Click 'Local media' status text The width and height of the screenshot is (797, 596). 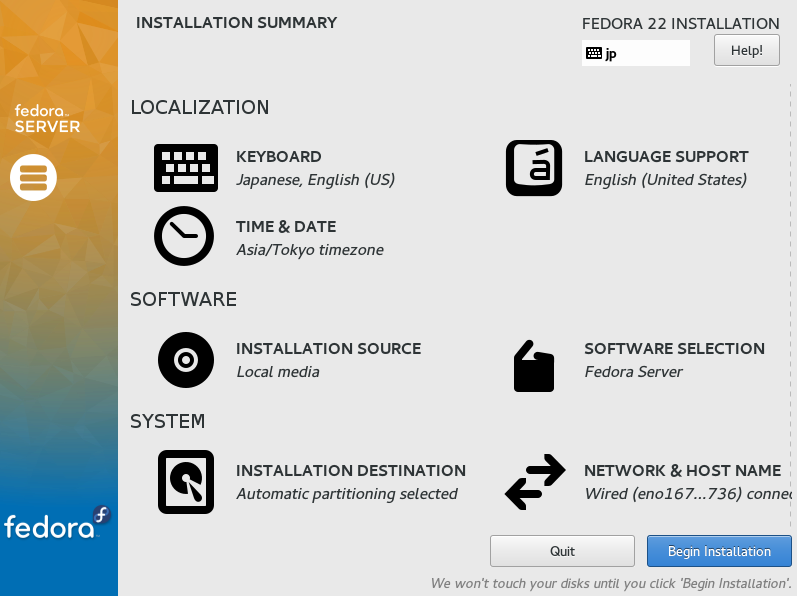click(278, 372)
